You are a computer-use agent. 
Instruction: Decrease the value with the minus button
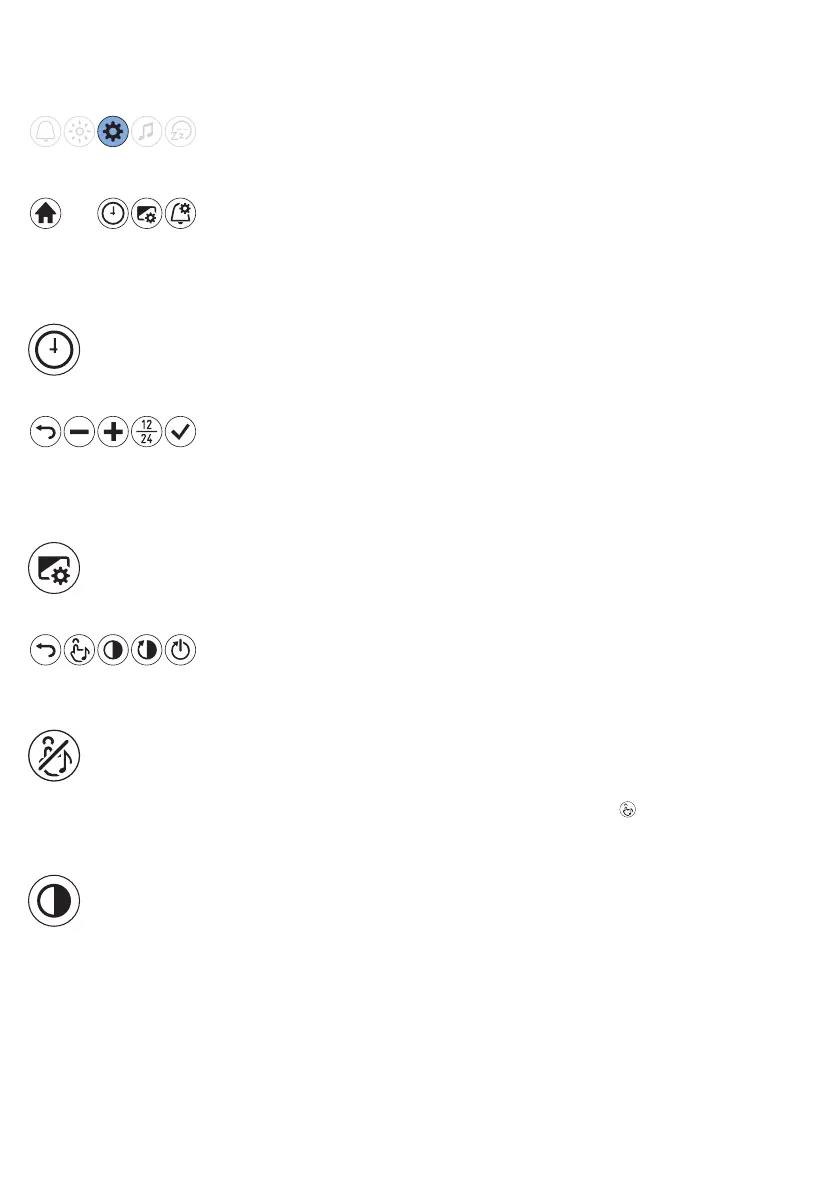click(79, 431)
